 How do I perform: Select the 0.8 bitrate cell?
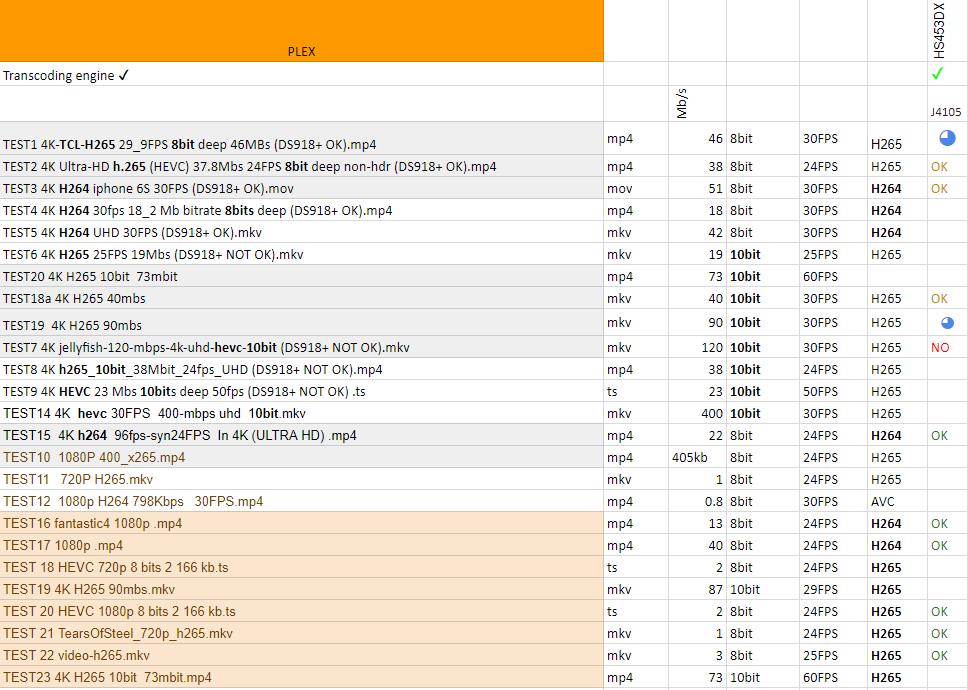point(697,501)
